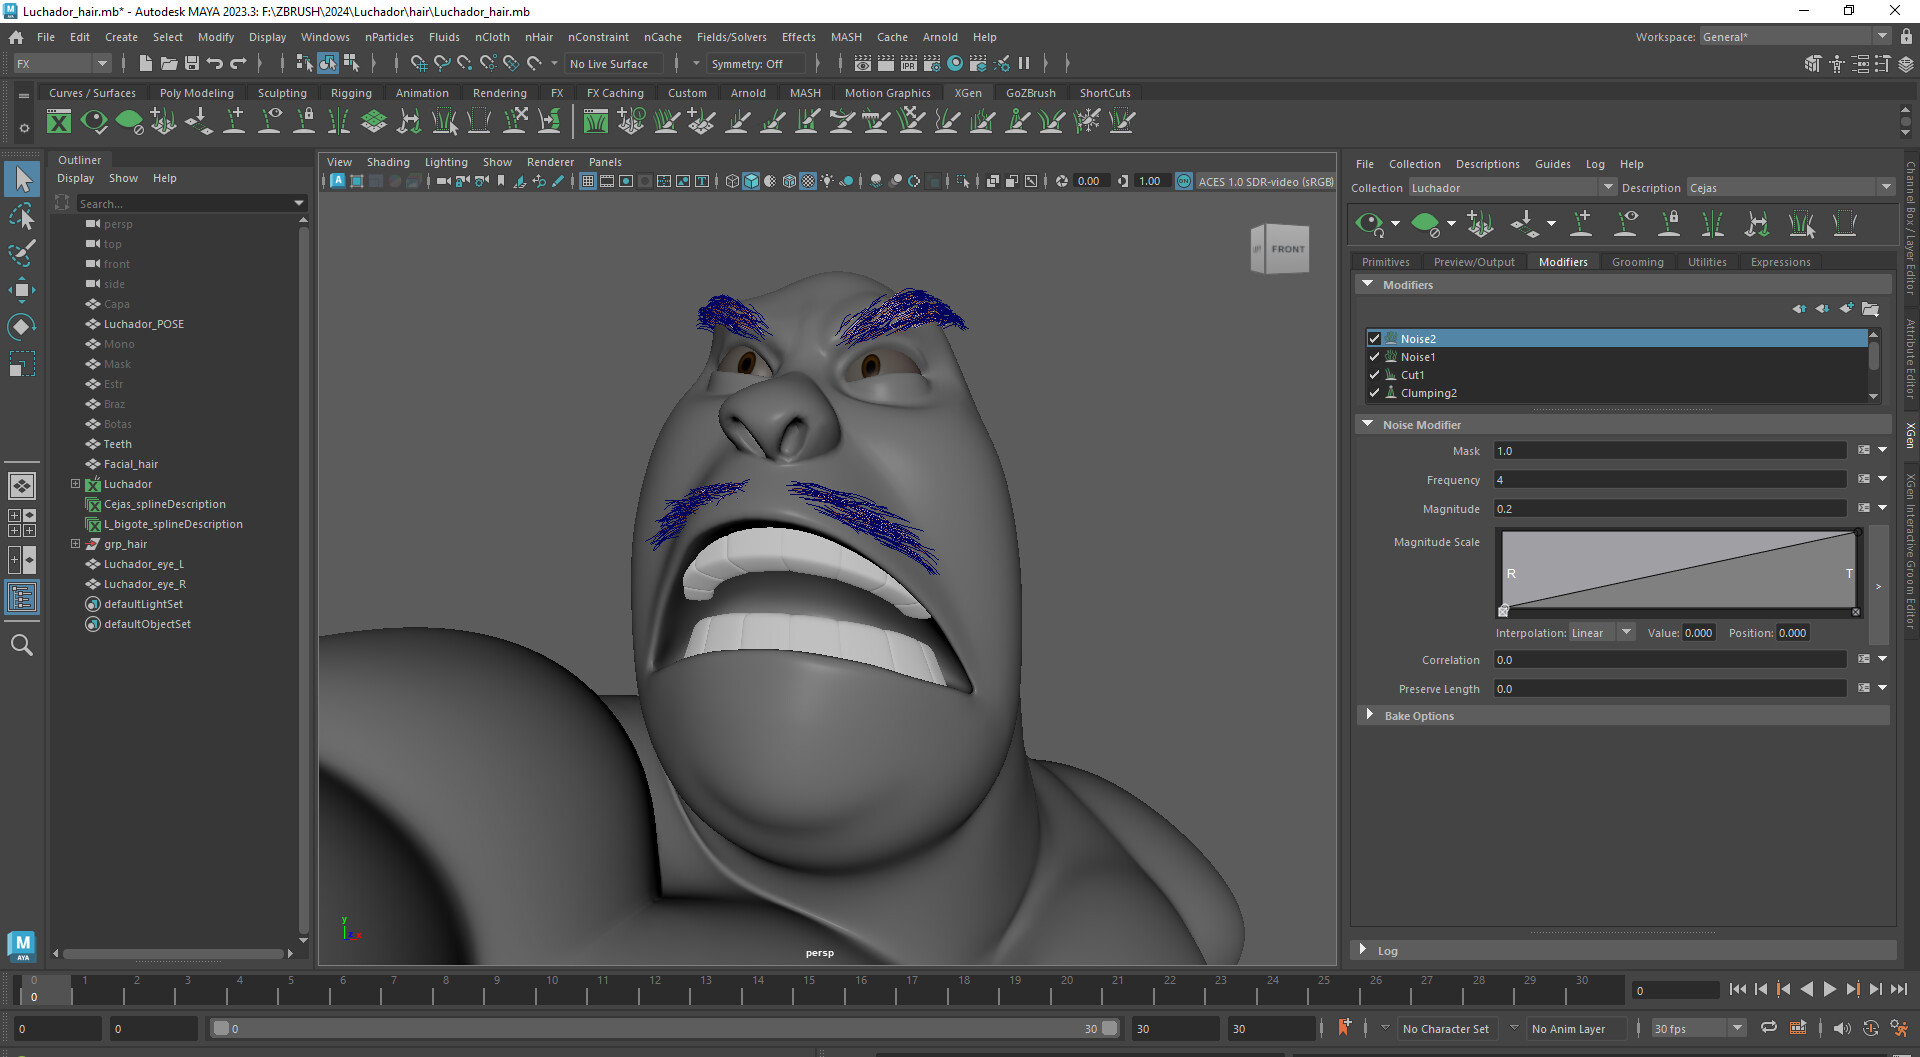This screenshot has width=1920, height=1057.
Task: Click the FRONT view cube
Action: click(x=1287, y=249)
